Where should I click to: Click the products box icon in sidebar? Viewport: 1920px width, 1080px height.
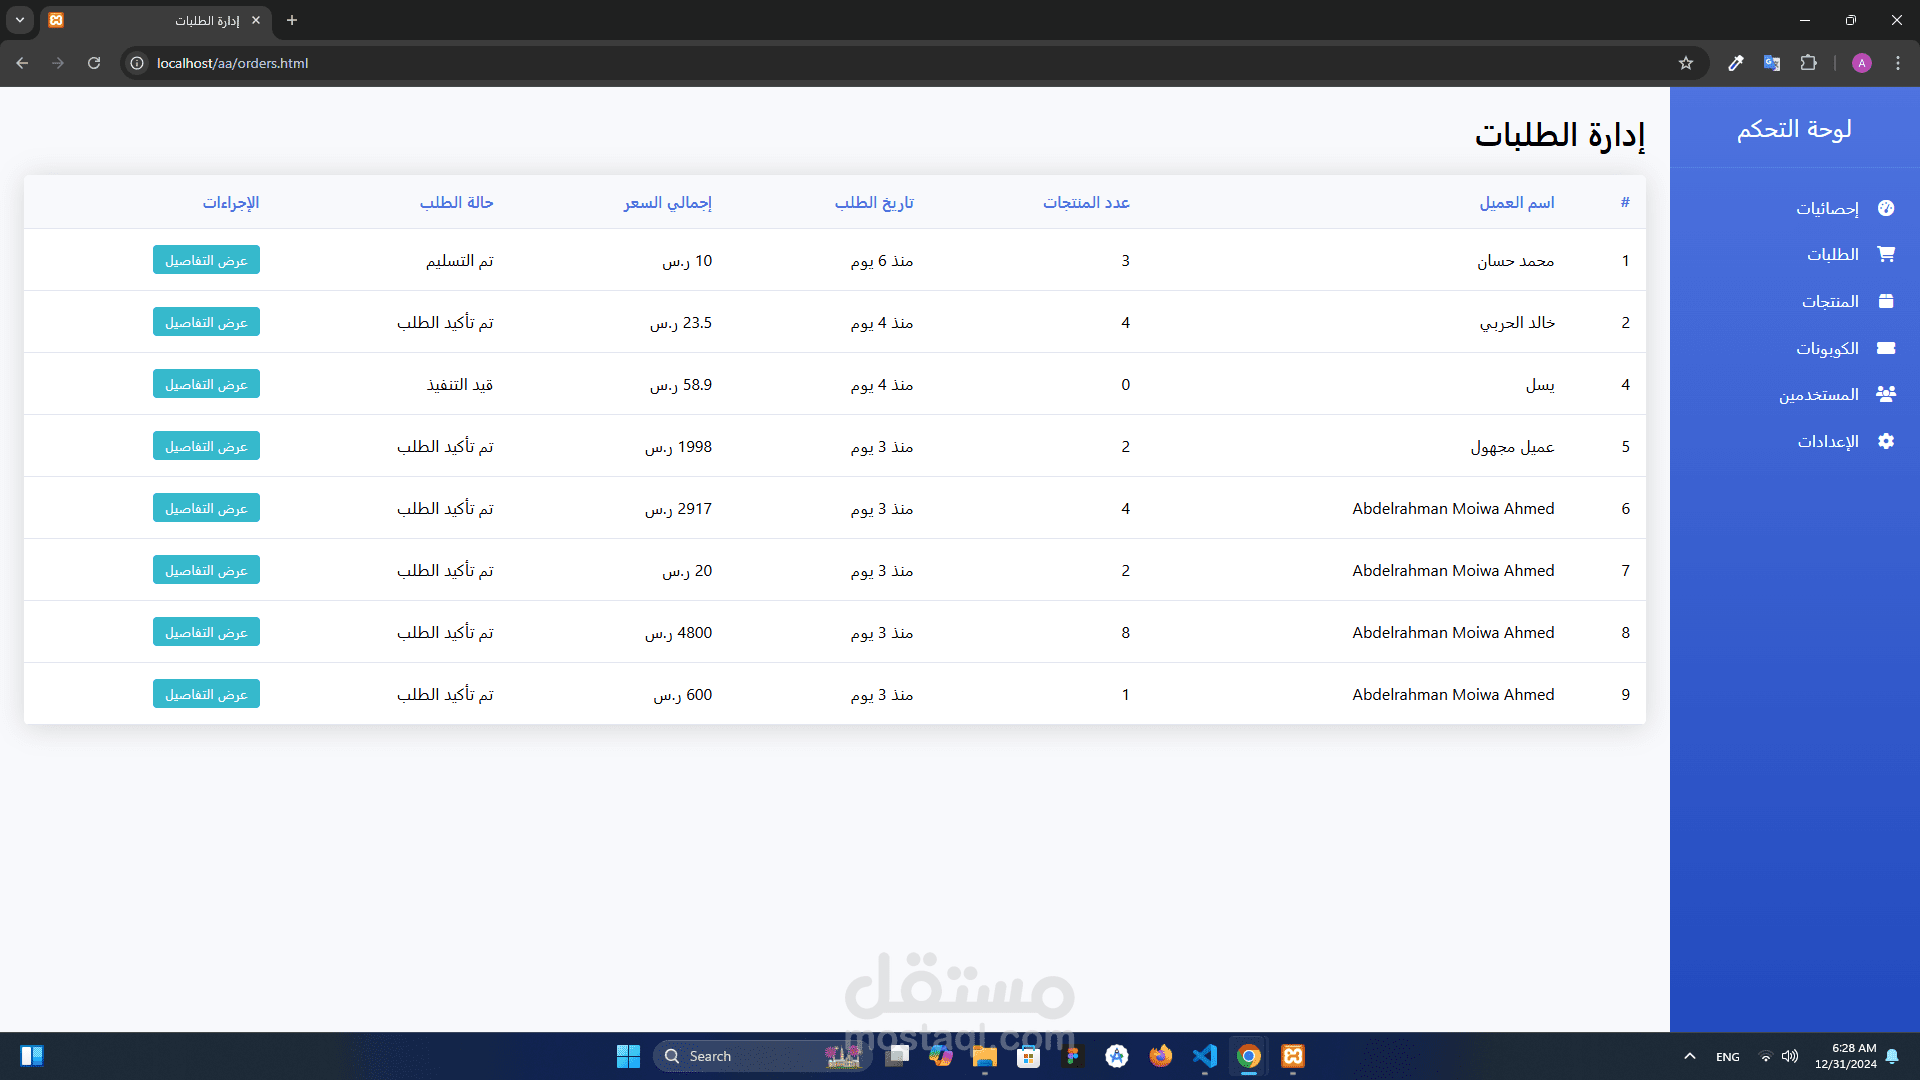1886,301
